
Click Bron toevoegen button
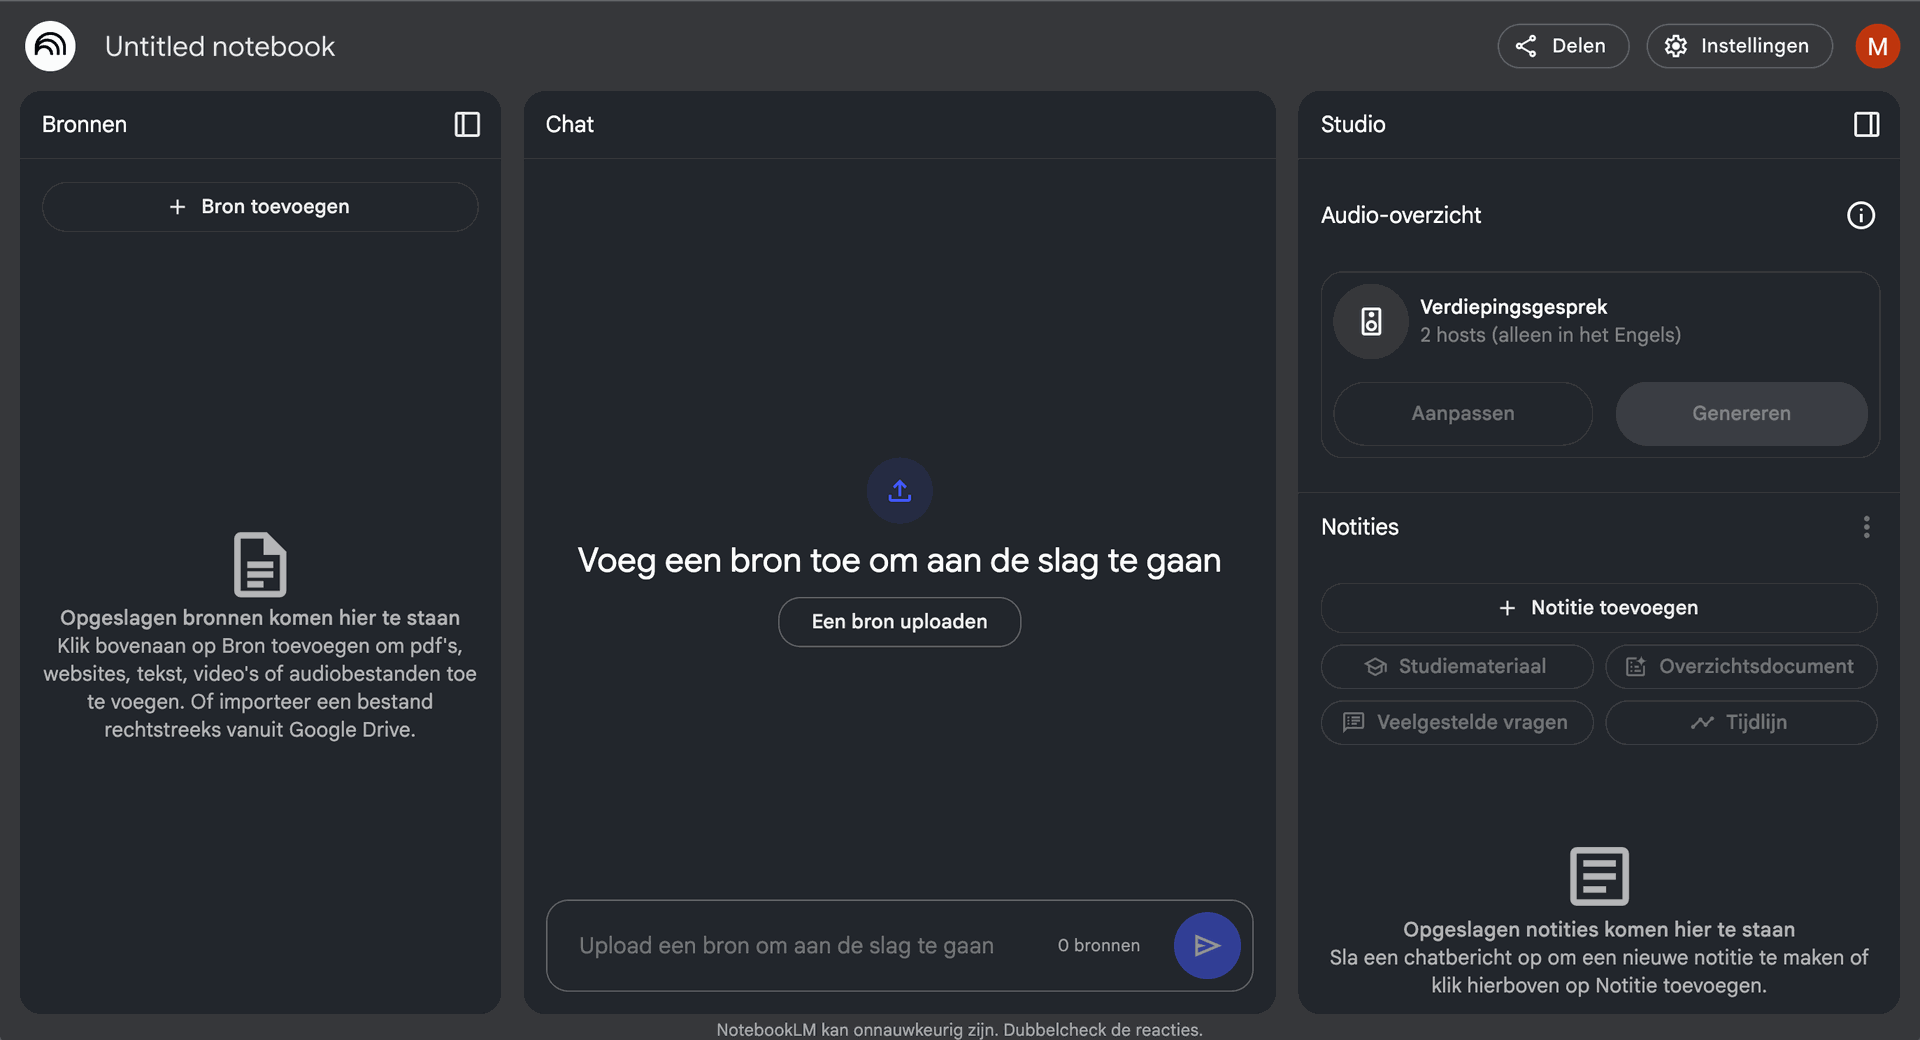coord(260,207)
